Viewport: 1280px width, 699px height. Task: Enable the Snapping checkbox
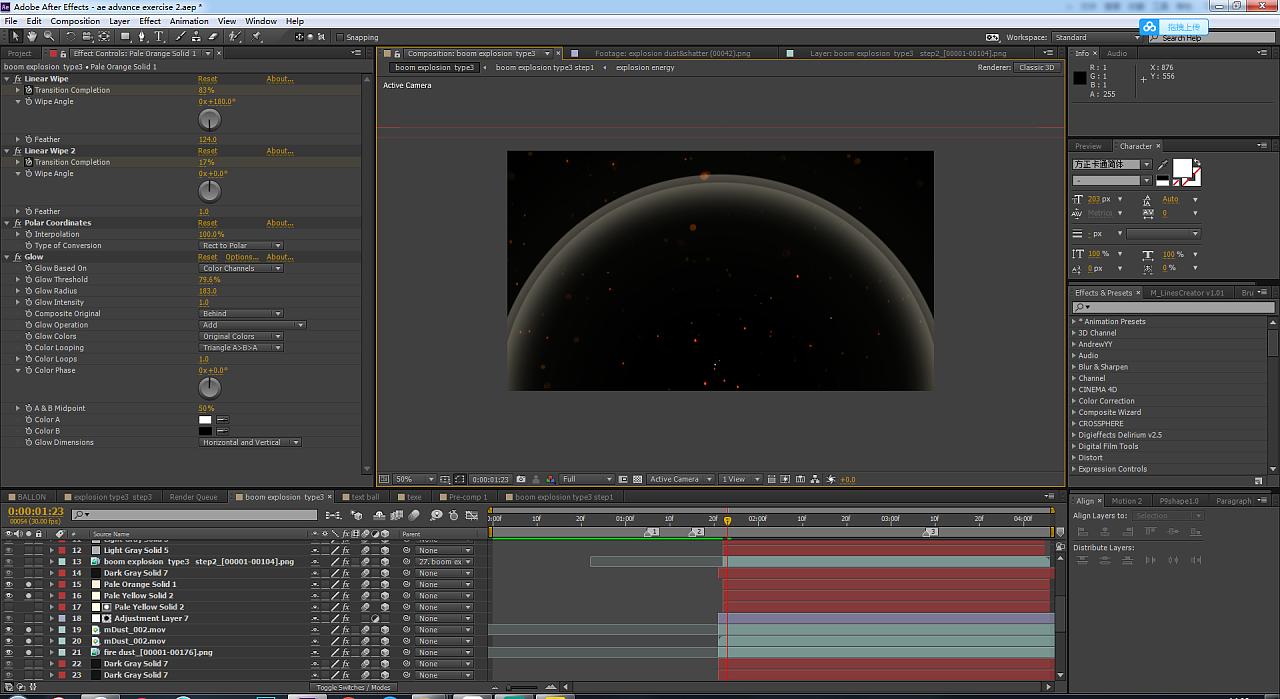coord(339,38)
